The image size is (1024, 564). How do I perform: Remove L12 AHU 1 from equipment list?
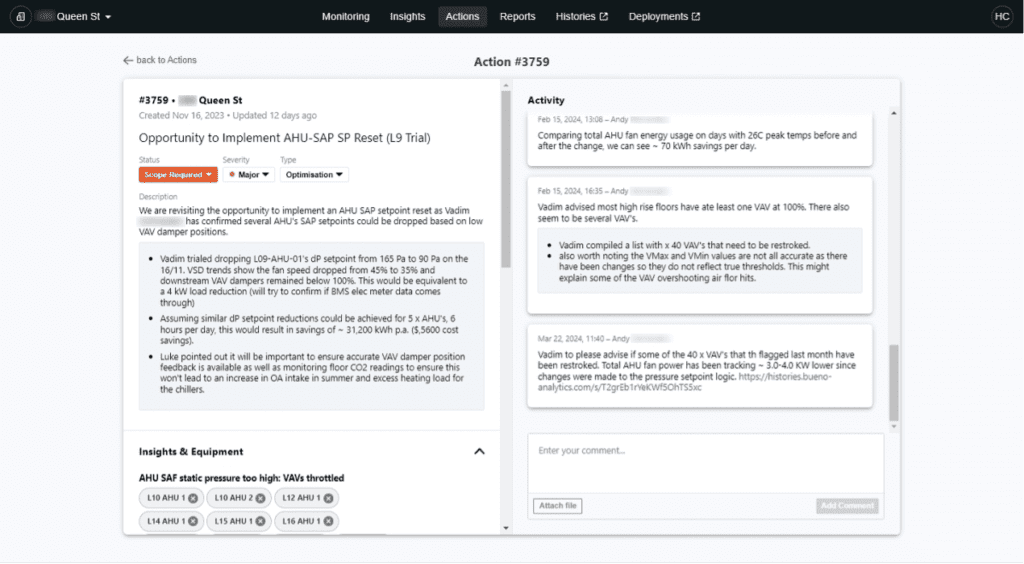pyautogui.click(x=328, y=498)
